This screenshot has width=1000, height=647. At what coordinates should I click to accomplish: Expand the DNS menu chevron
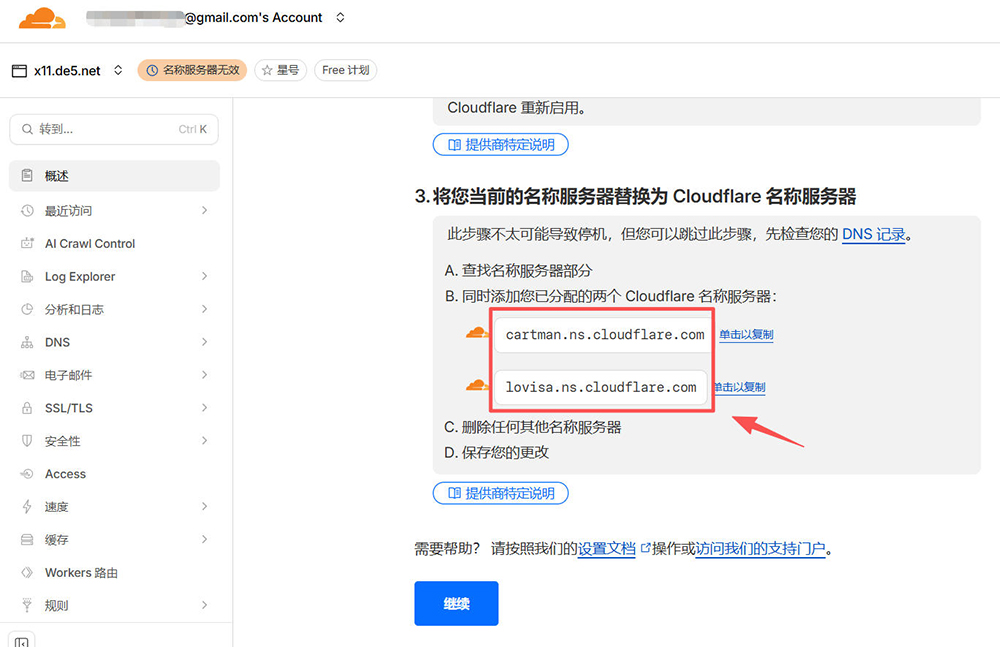[204, 342]
